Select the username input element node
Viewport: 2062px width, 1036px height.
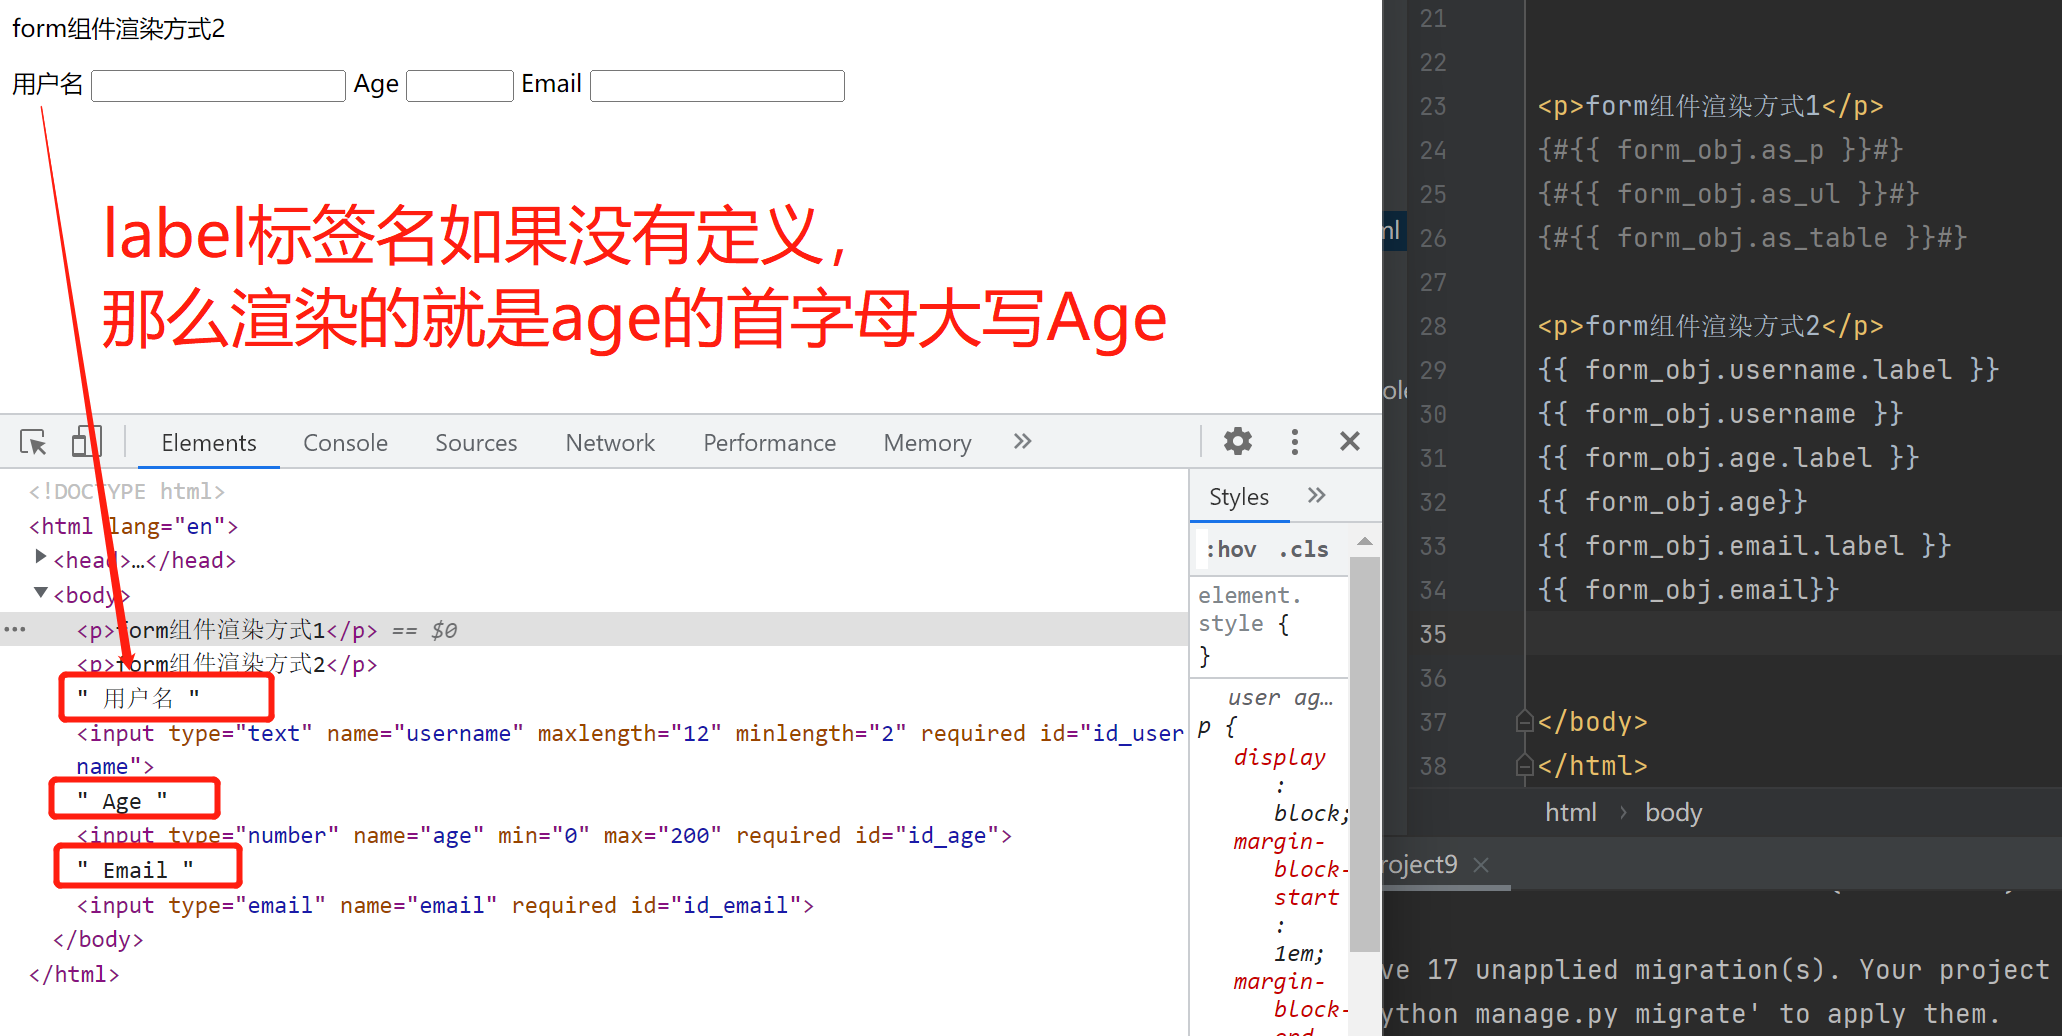pos(630,750)
